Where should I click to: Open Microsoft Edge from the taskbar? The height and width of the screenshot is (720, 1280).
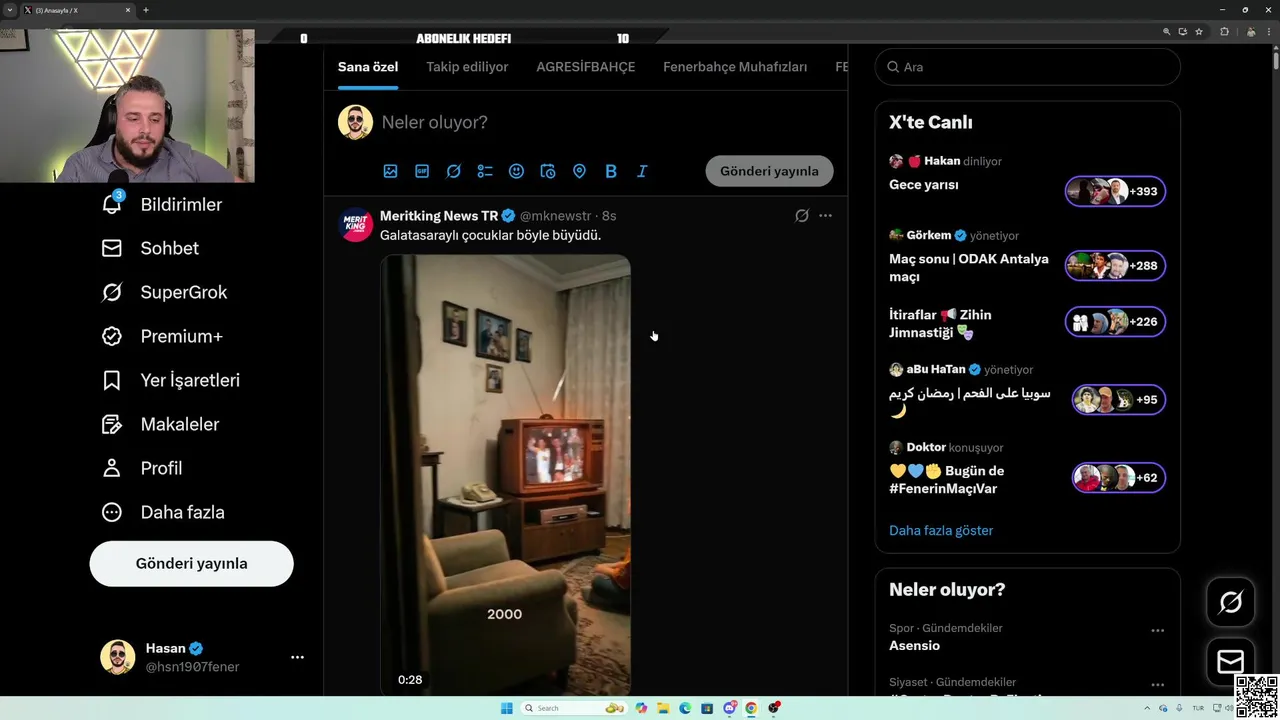(x=685, y=708)
